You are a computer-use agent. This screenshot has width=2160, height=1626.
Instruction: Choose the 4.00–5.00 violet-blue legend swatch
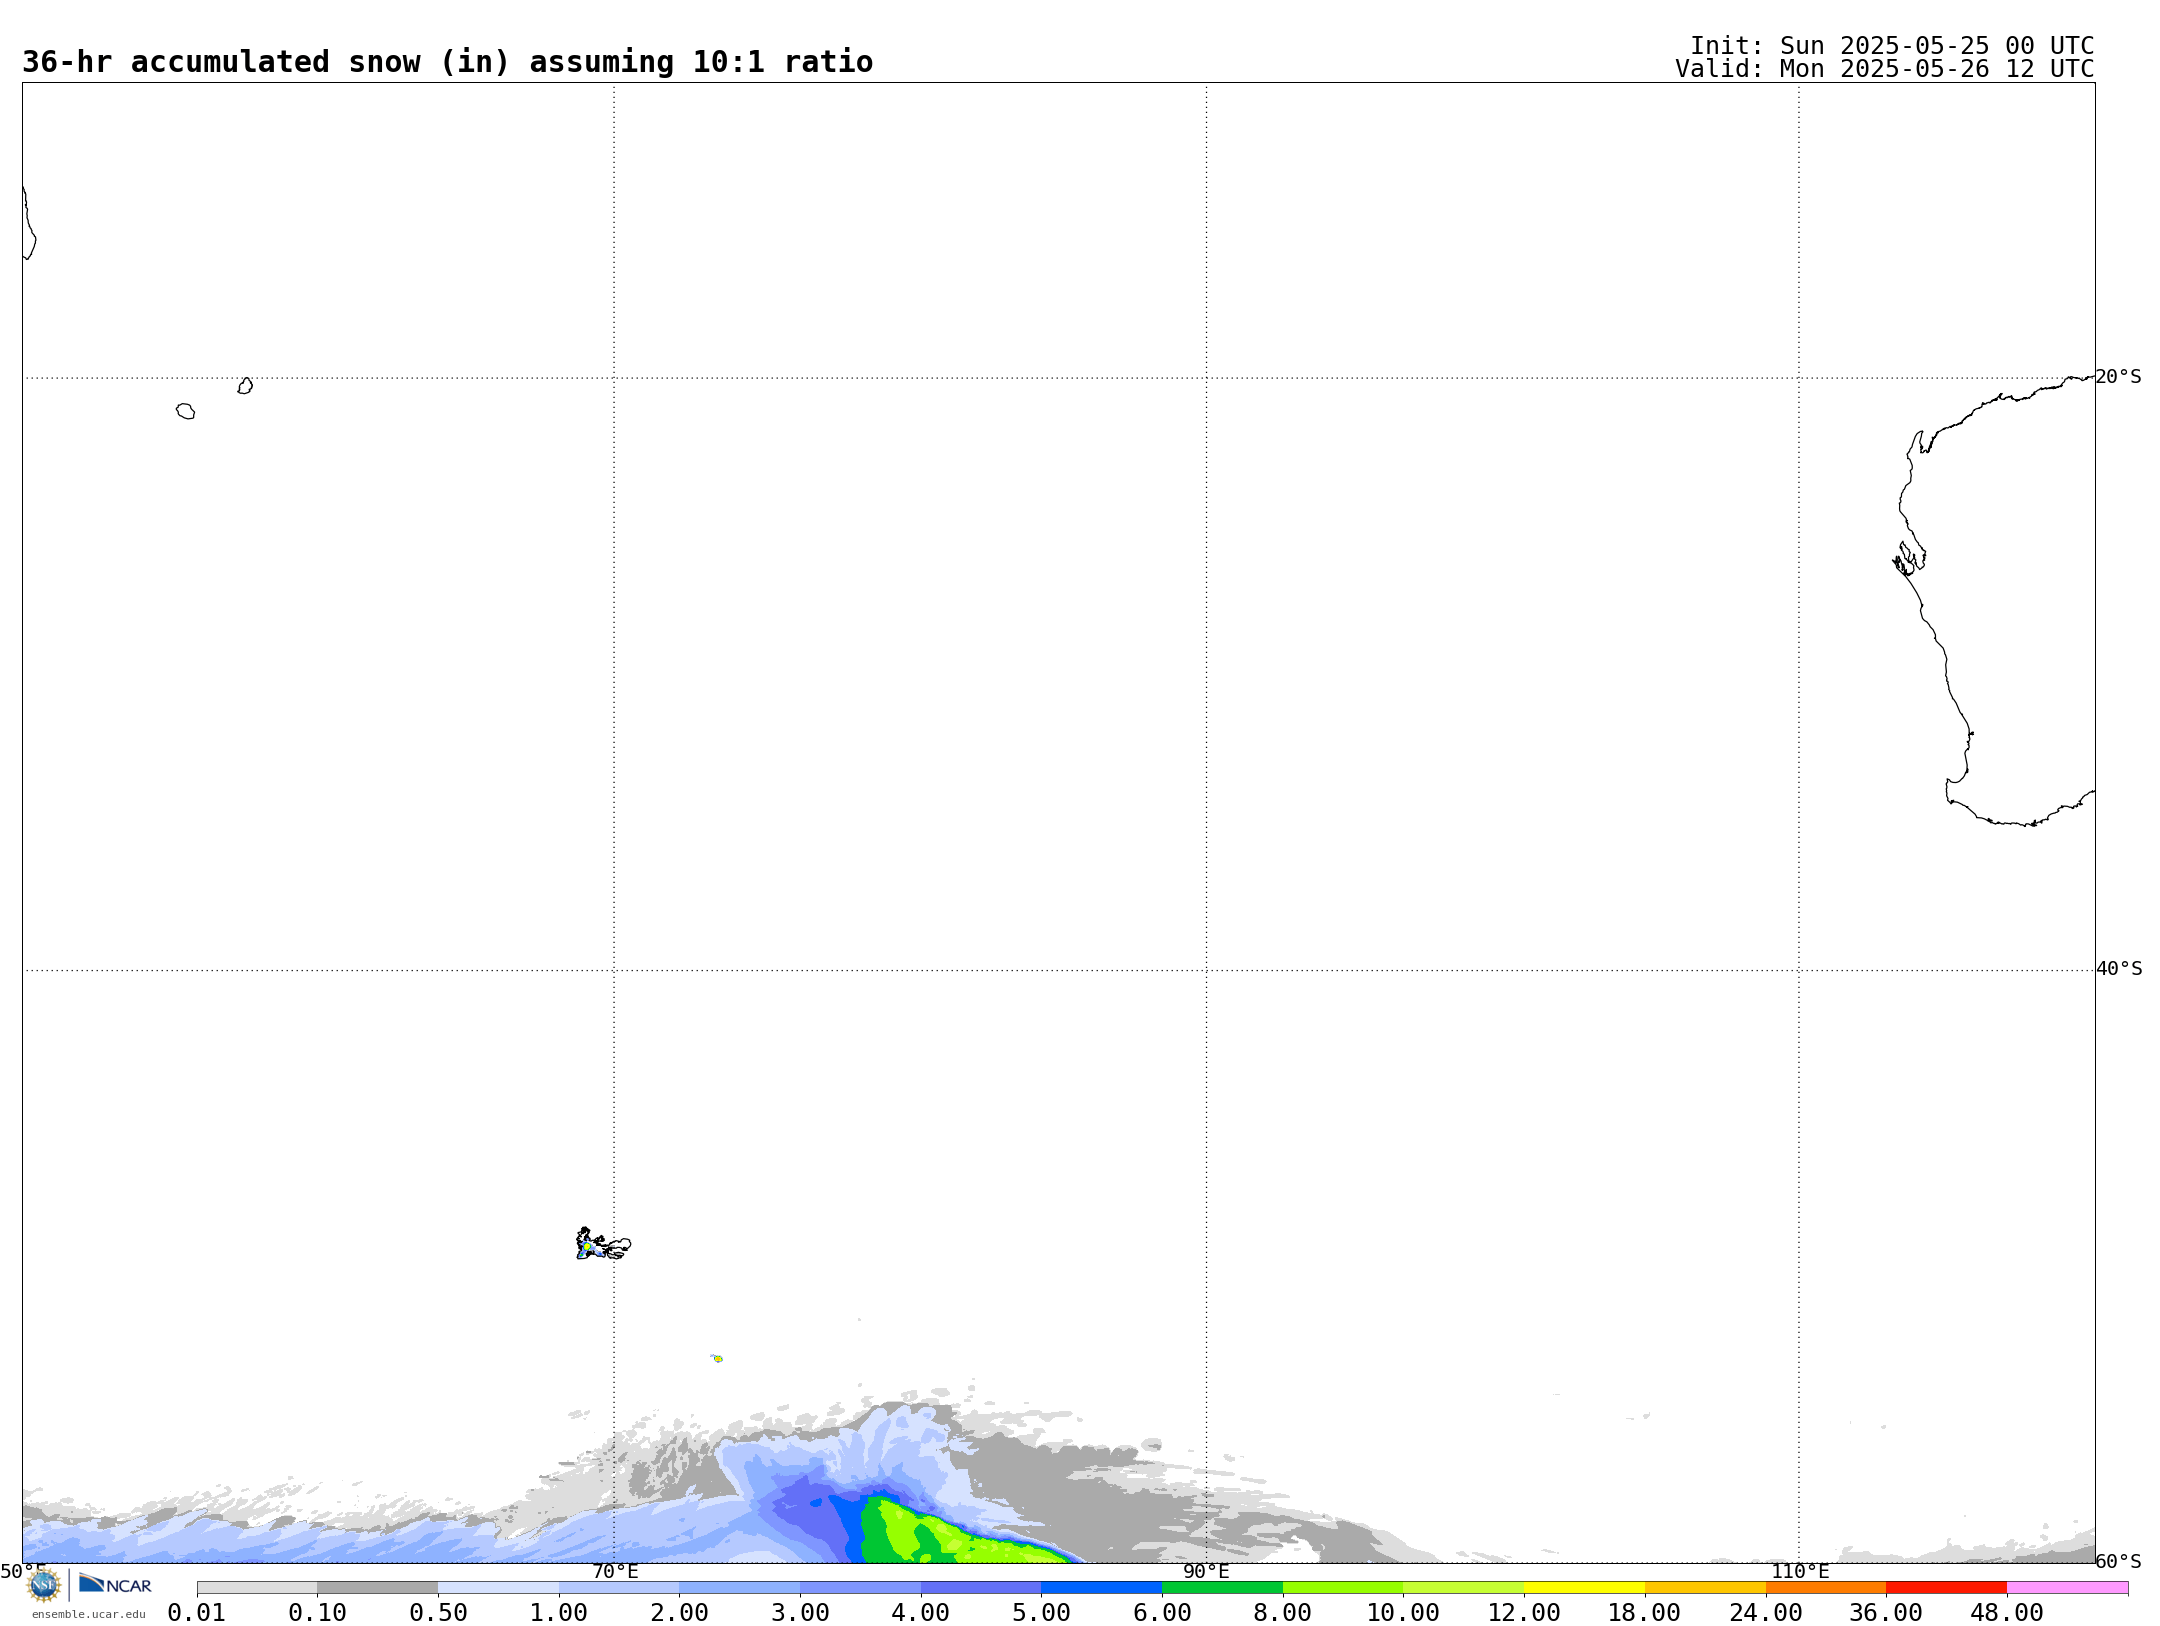click(x=981, y=1588)
